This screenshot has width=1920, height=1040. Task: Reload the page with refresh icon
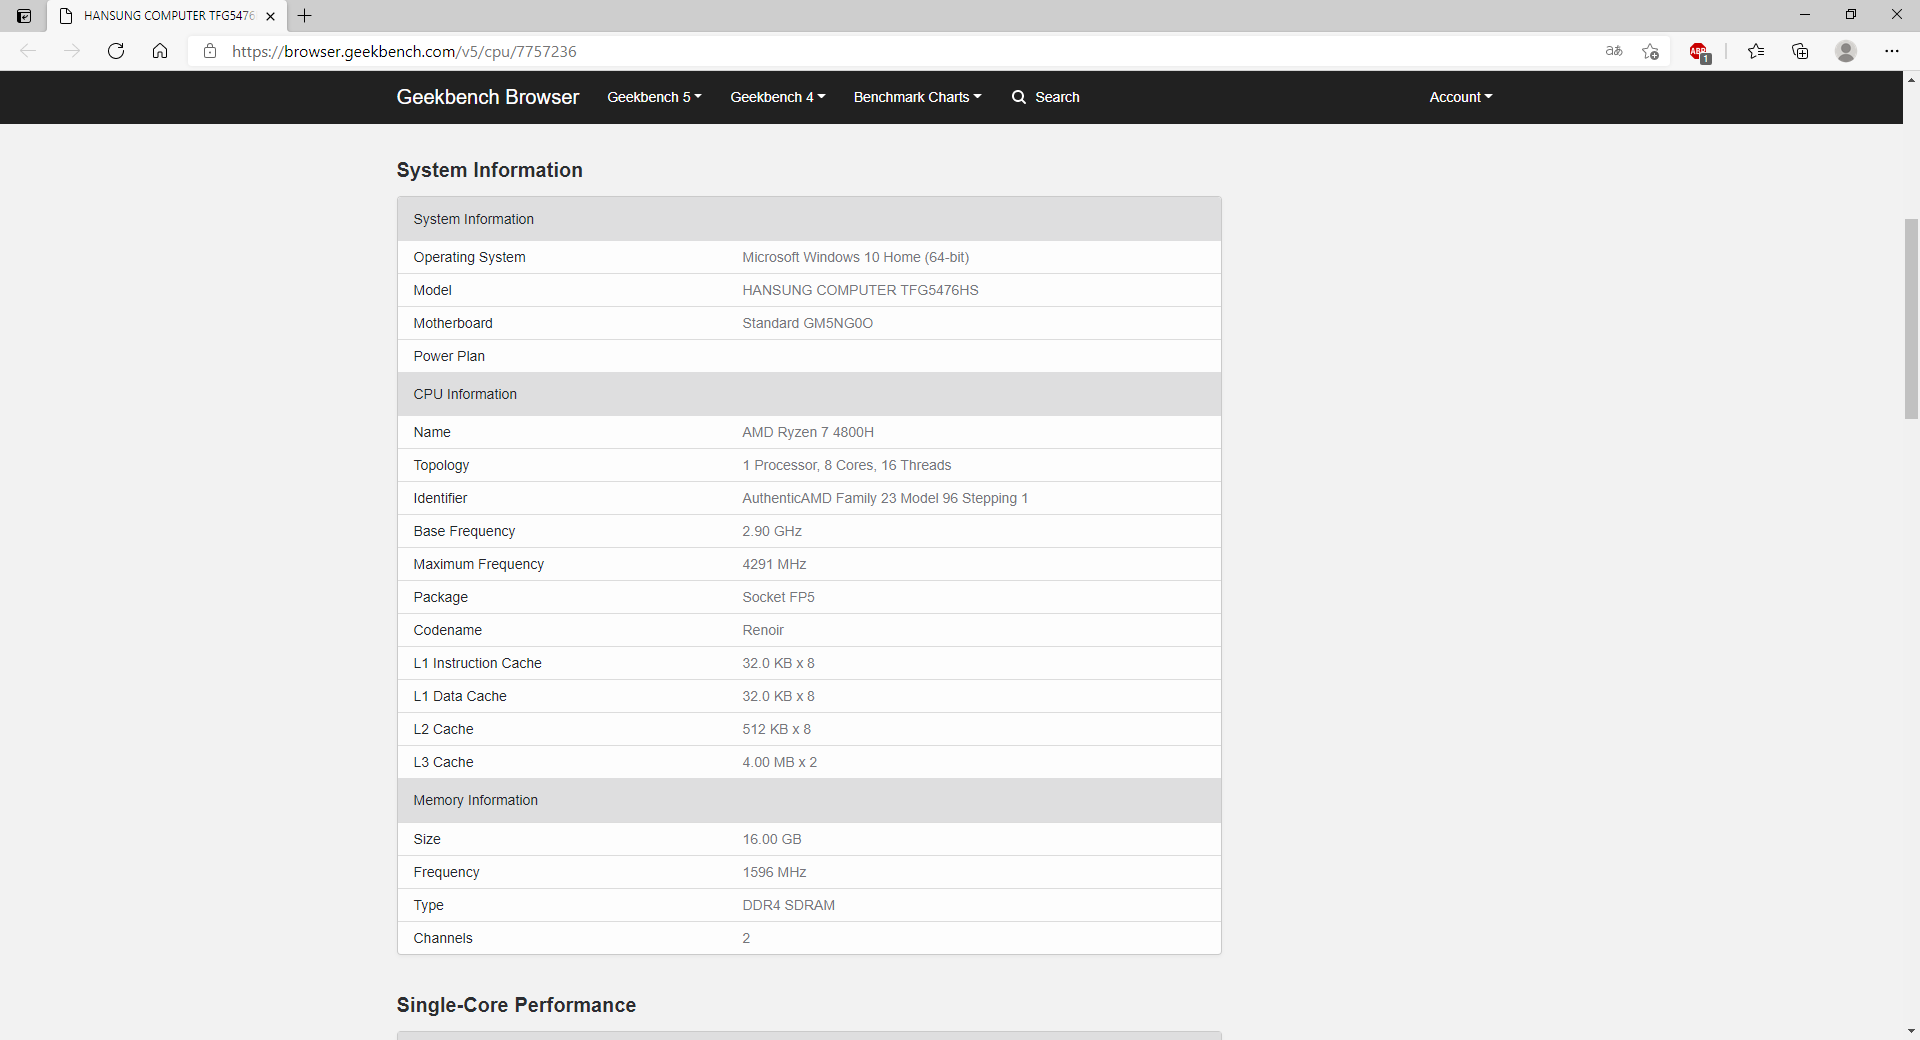click(116, 51)
